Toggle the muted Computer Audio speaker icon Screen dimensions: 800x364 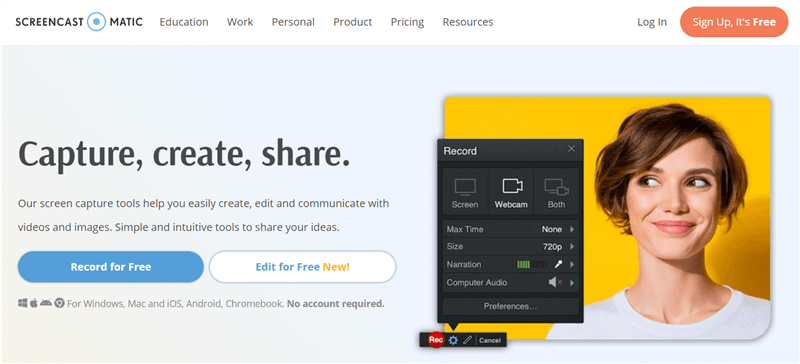[x=555, y=282]
